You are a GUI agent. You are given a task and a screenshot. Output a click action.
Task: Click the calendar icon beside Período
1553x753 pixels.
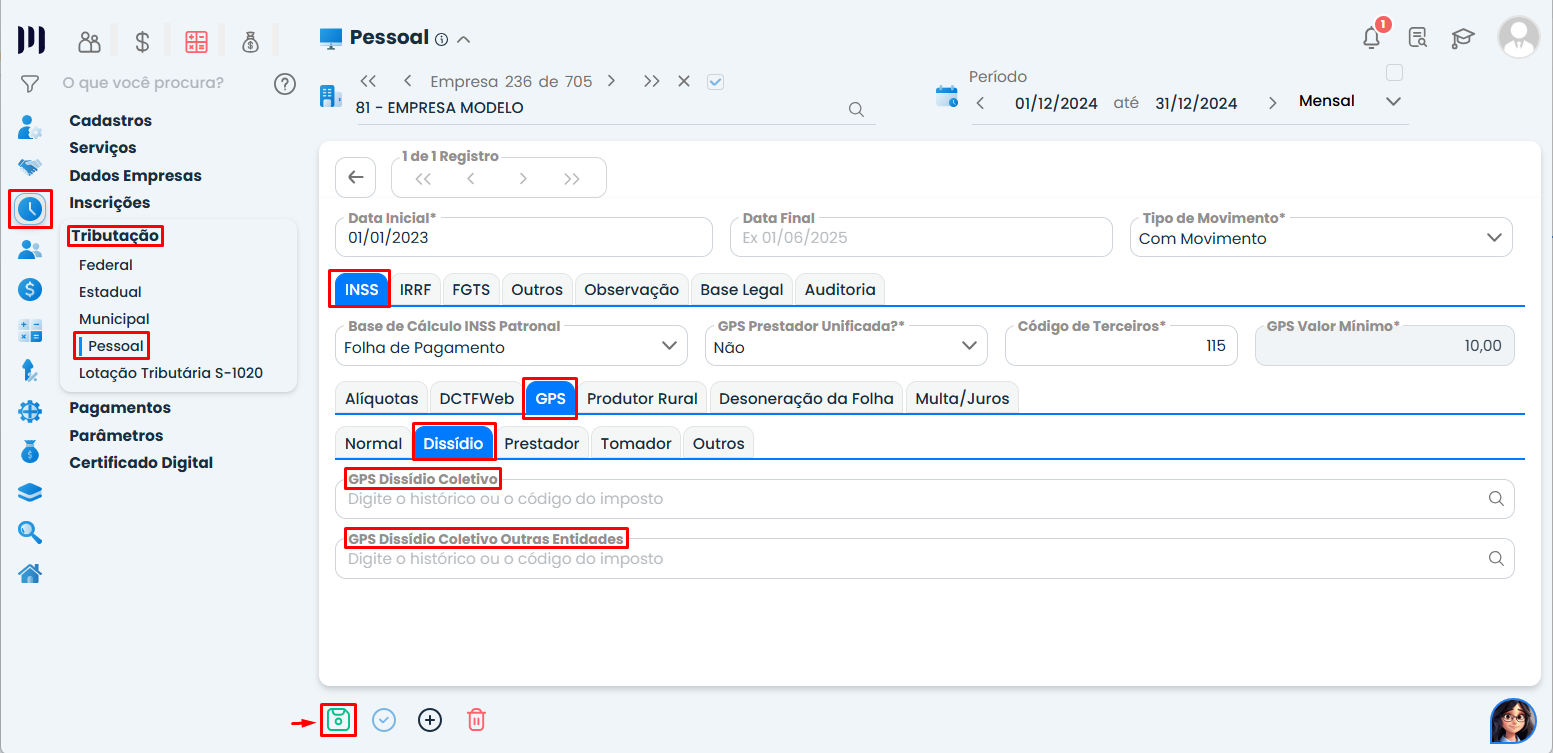tap(946, 97)
